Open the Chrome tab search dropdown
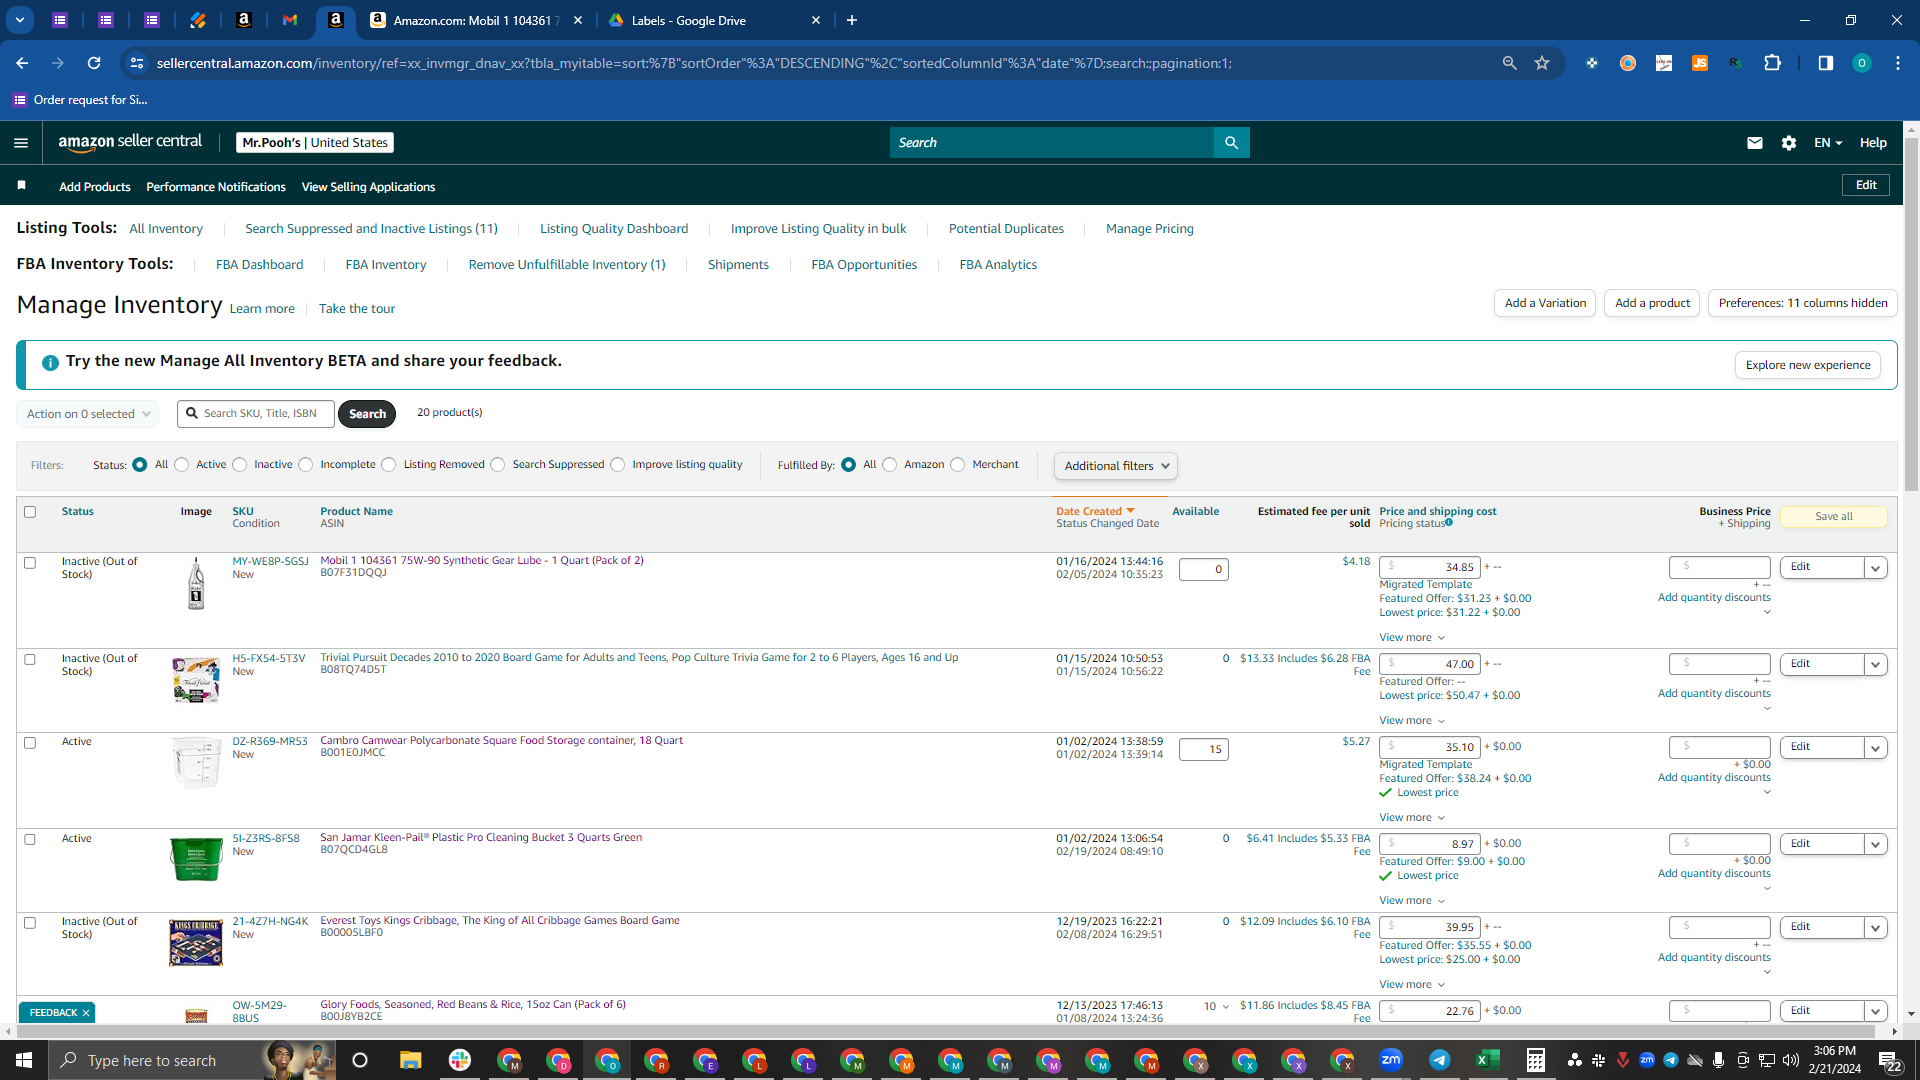 [19, 20]
